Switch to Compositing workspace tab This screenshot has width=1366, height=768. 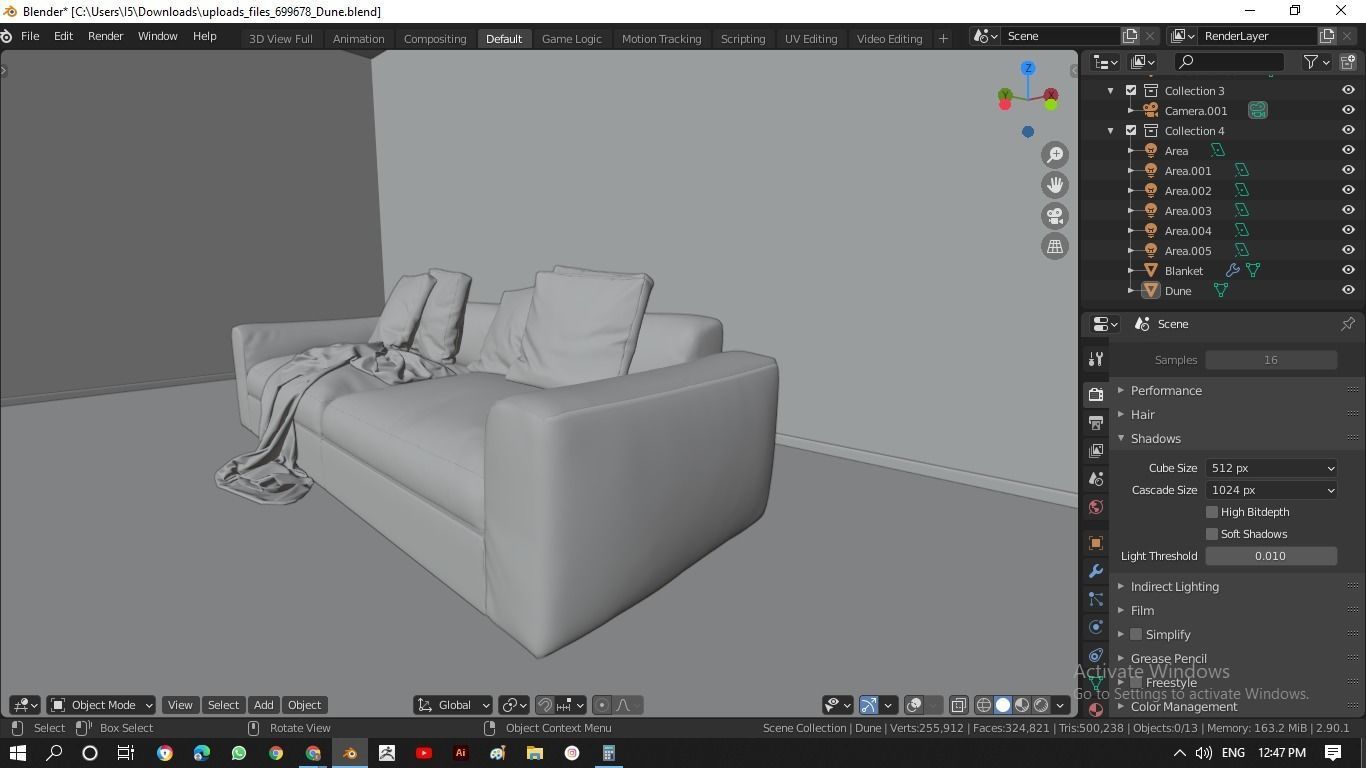[434, 38]
